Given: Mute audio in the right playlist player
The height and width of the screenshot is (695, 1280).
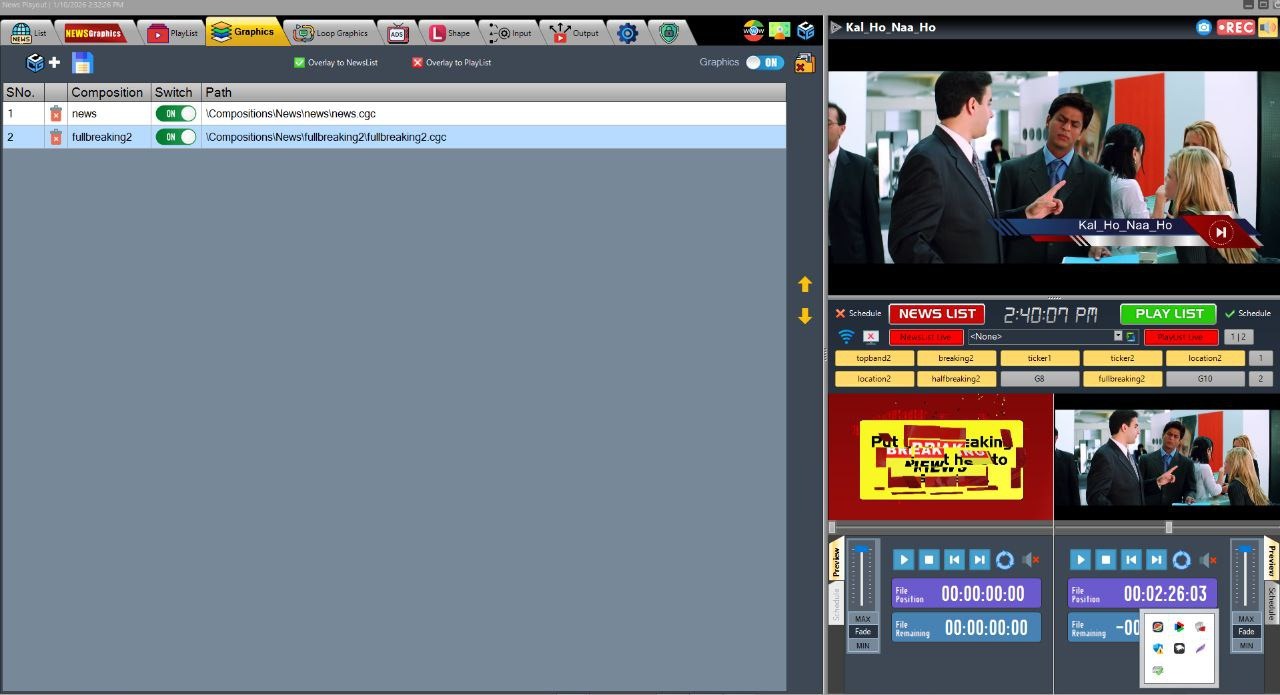Looking at the screenshot, I should (1208, 560).
